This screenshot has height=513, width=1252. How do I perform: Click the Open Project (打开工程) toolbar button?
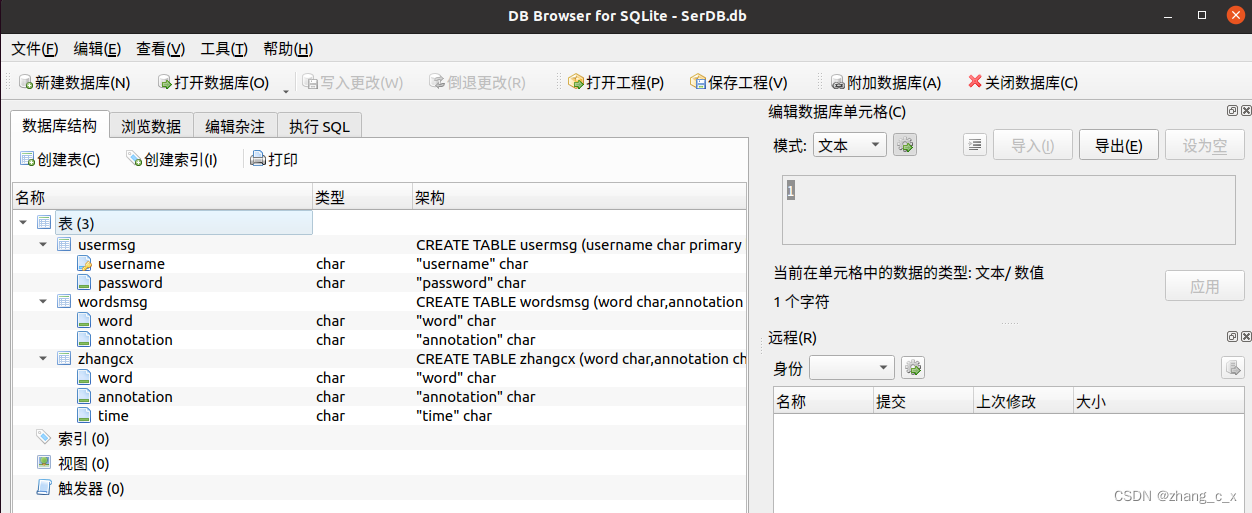point(616,83)
